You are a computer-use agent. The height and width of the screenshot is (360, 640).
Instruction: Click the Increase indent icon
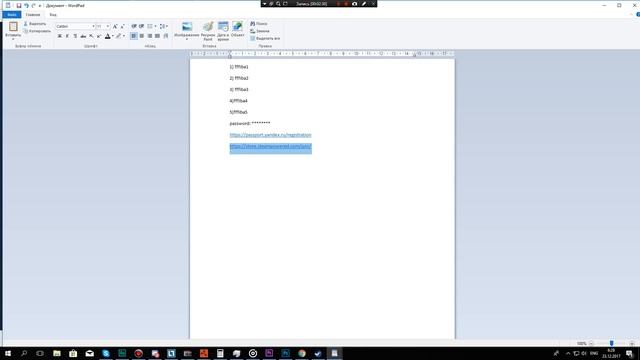click(141, 26)
